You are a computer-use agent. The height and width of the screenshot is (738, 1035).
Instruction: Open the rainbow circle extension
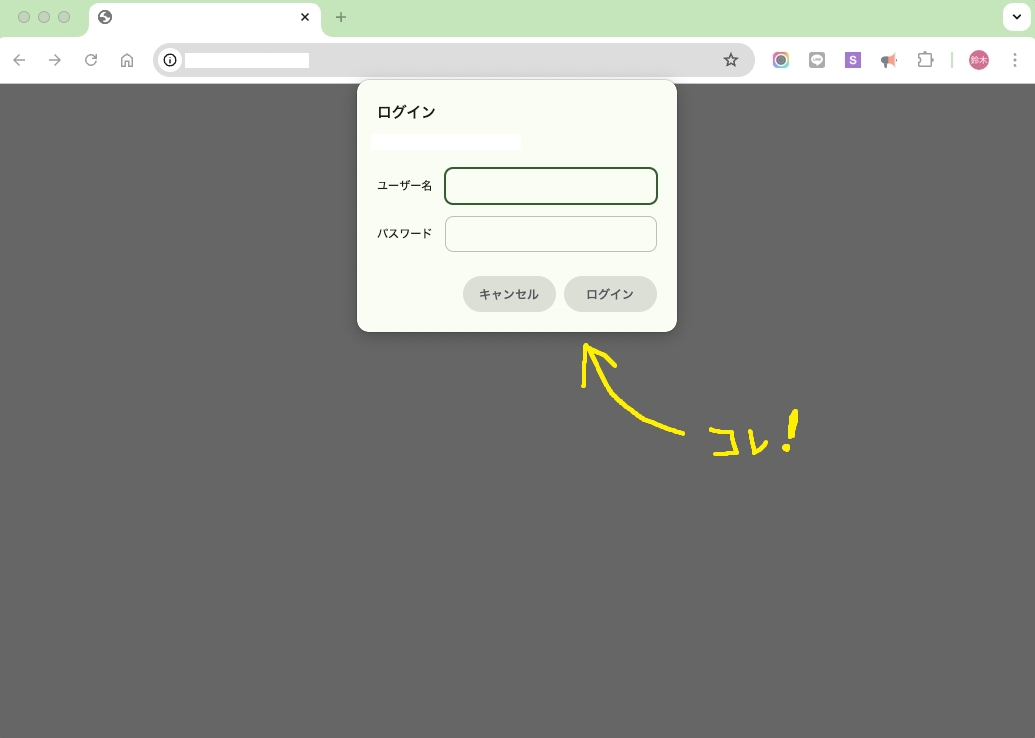tap(781, 60)
